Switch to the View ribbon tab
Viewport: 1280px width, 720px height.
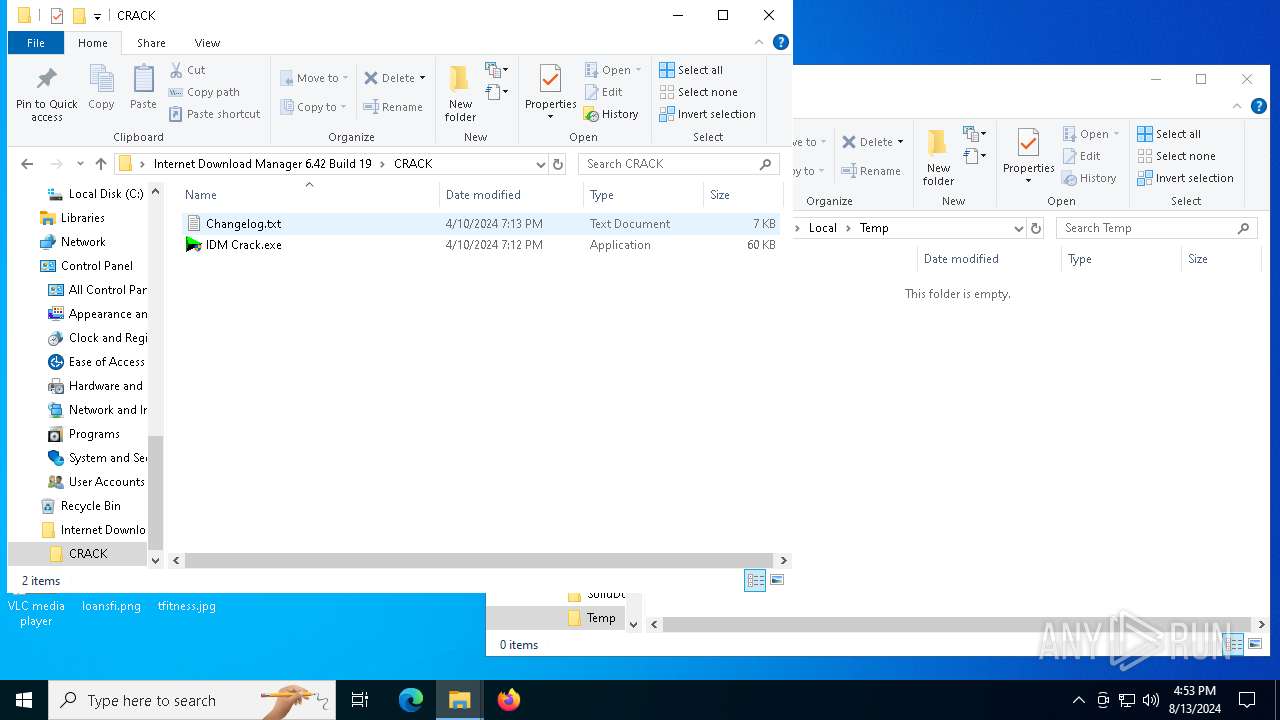(x=207, y=43)
